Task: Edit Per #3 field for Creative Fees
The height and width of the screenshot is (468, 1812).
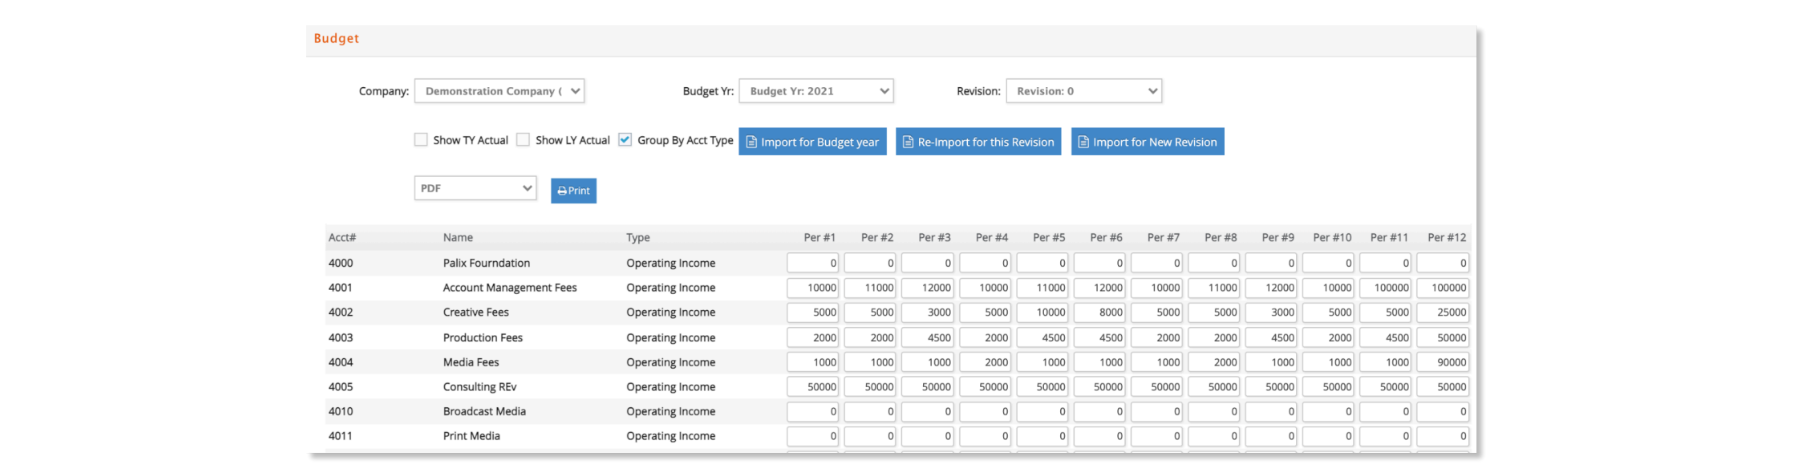Action: pos(927,313)
